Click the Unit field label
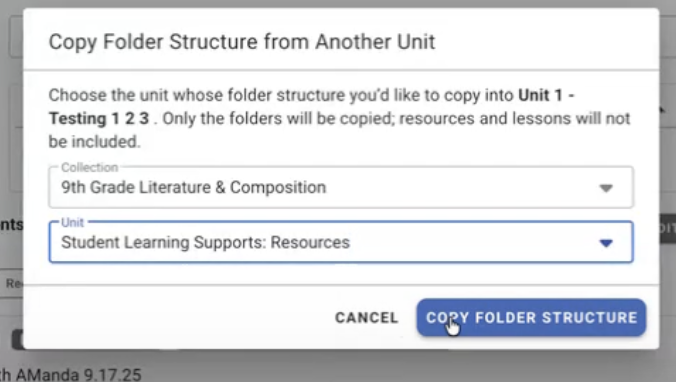Viewport: 676px width, 382px height. tap(72, 222)
